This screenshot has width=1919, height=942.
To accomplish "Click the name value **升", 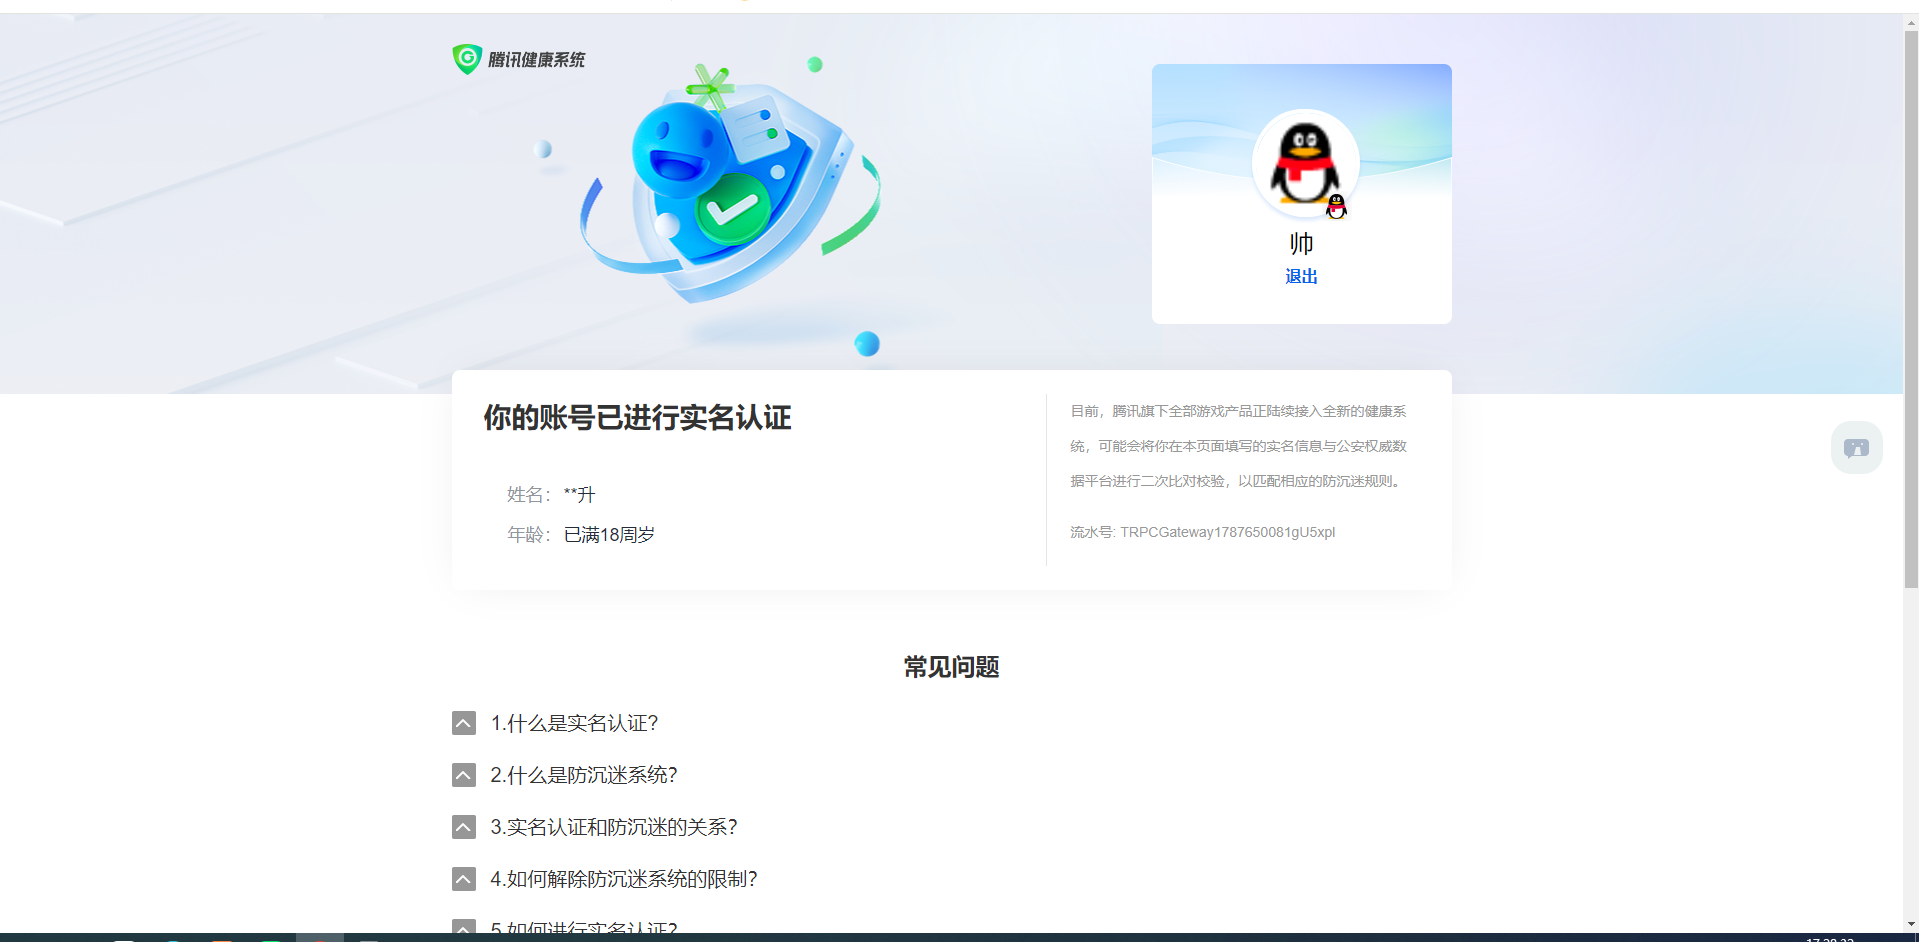I will click(x=579, y=494).
